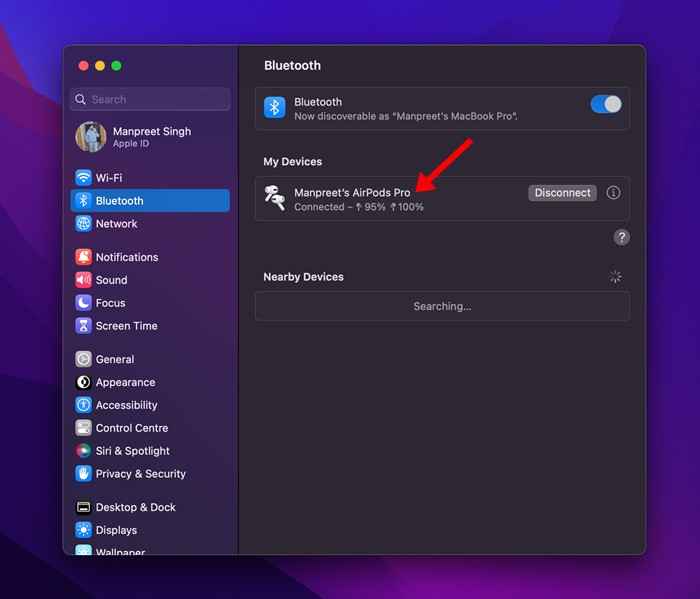
Task: Click the Now discoverable status text
Action: pos(406,116)
